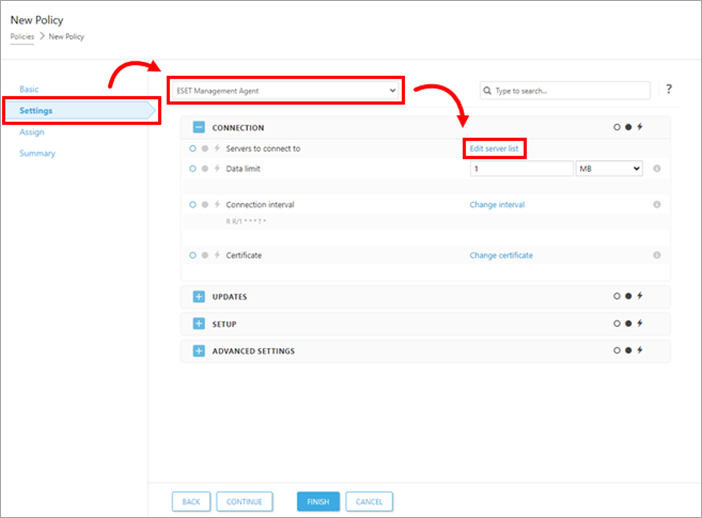Screen dimensions: 702x518
Task: Click the FINISH button
Action: point(318,501)
